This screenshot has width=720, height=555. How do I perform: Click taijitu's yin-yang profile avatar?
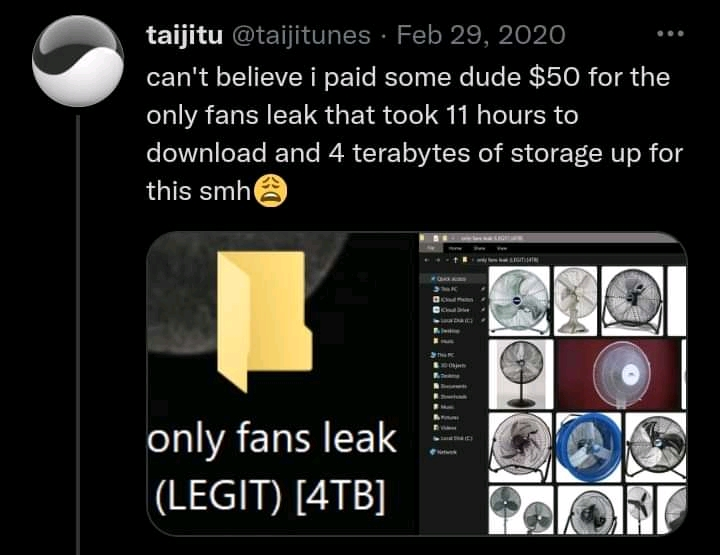pos(78,61)
